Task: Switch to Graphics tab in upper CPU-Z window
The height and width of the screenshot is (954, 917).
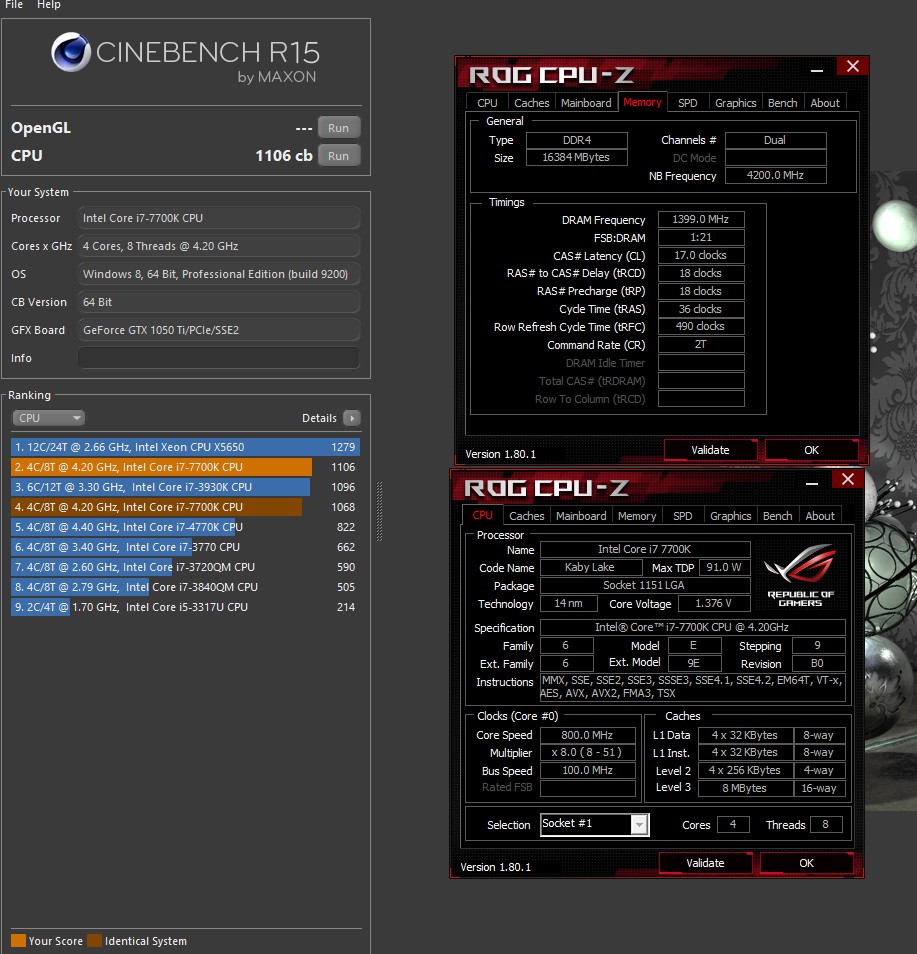Action: pyautogui.click(x=735, y=103)
